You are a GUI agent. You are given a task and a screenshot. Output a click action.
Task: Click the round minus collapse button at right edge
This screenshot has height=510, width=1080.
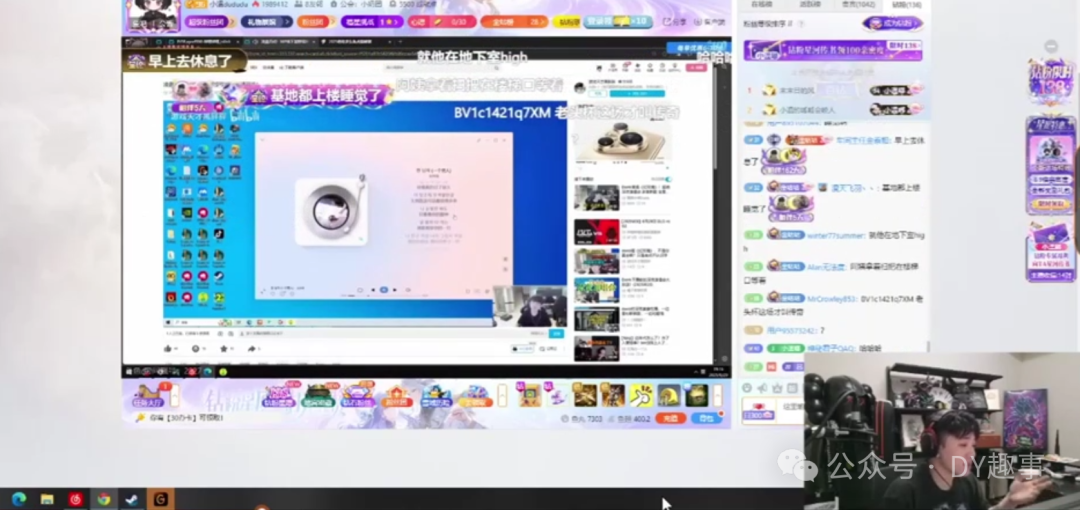pos(1051,46)
